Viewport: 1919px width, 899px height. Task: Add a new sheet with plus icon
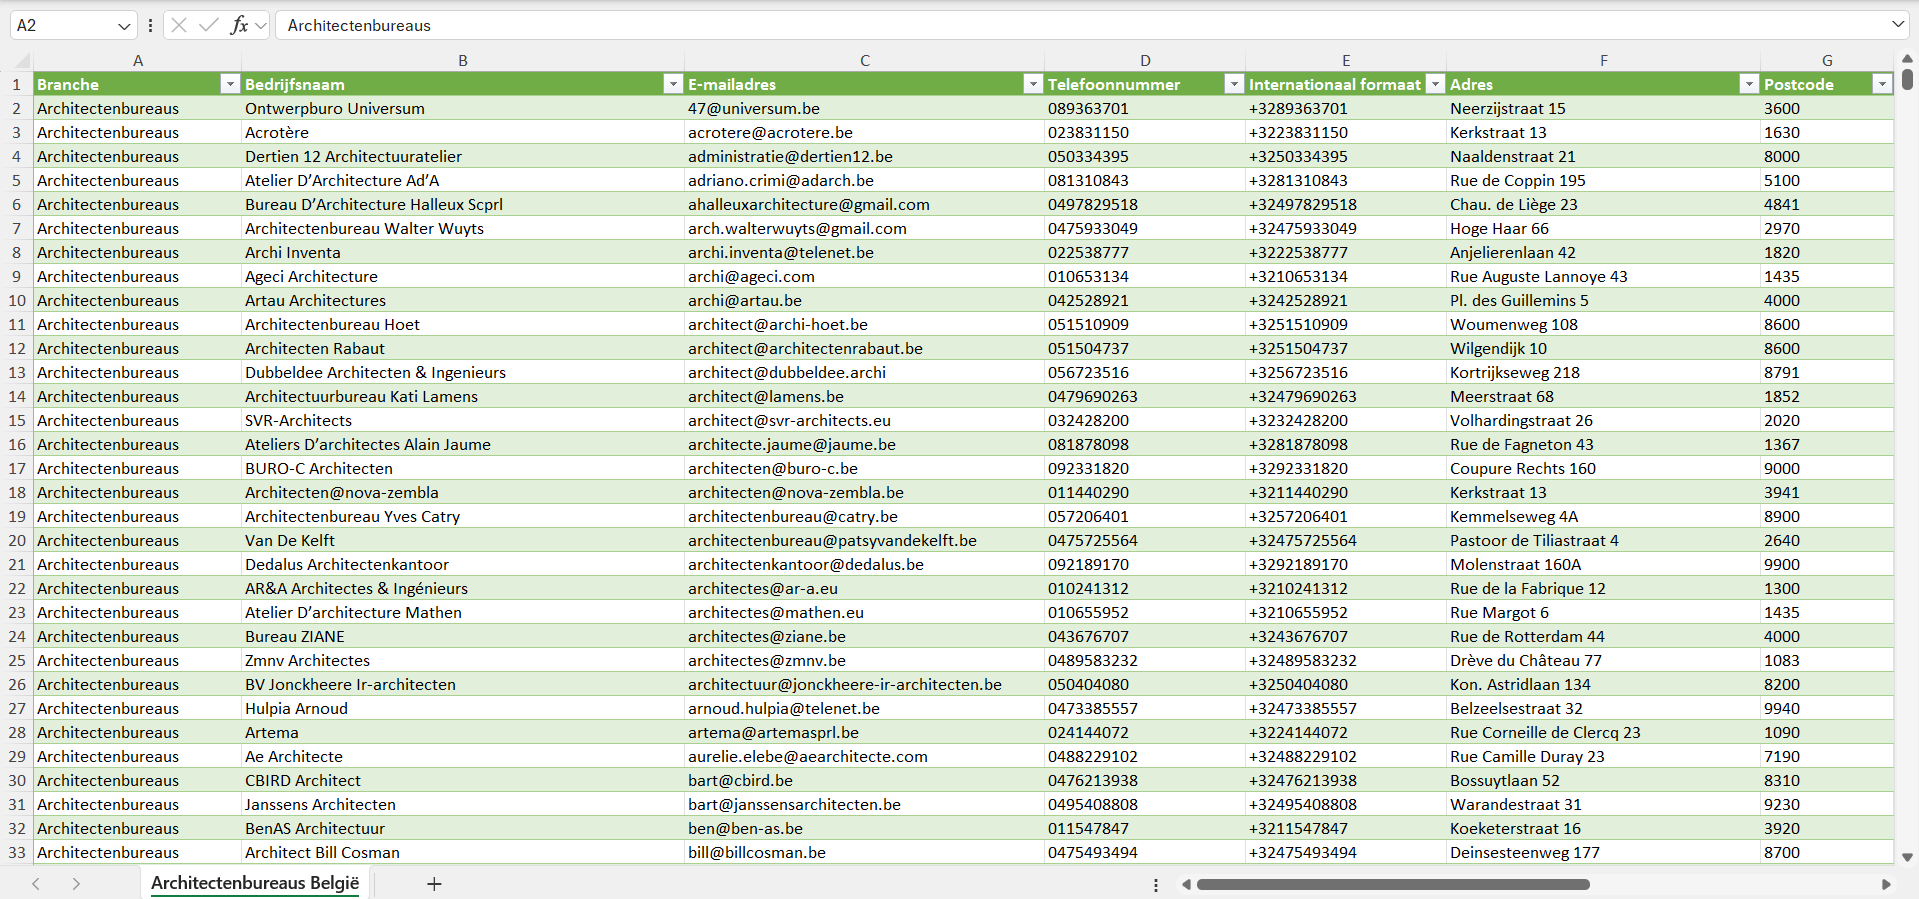coord(434,884)
